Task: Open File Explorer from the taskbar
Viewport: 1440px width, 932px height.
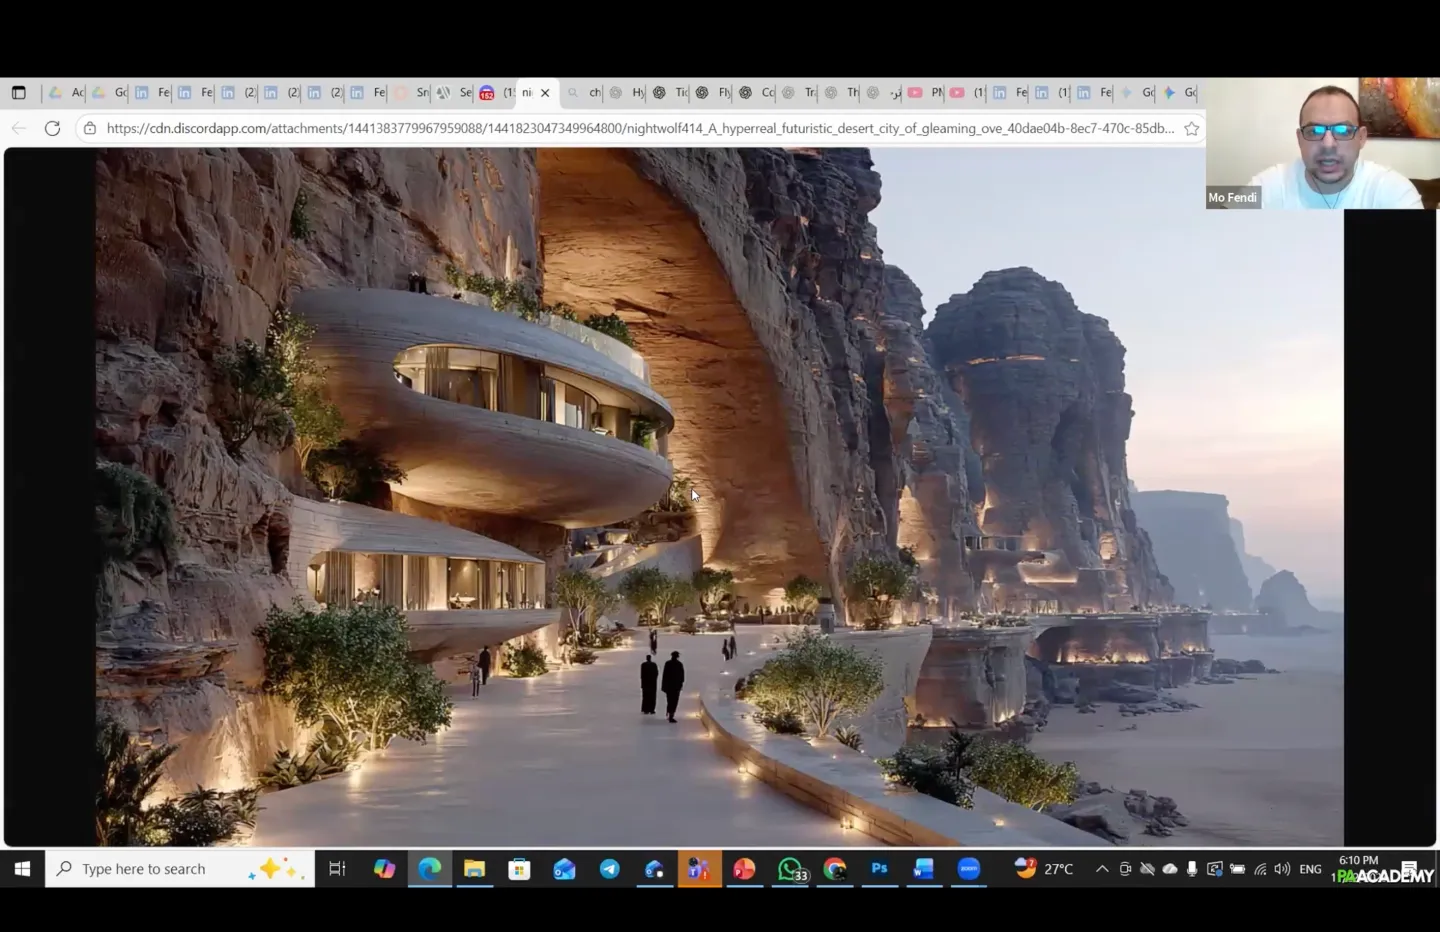Action: tap(474, 869)
